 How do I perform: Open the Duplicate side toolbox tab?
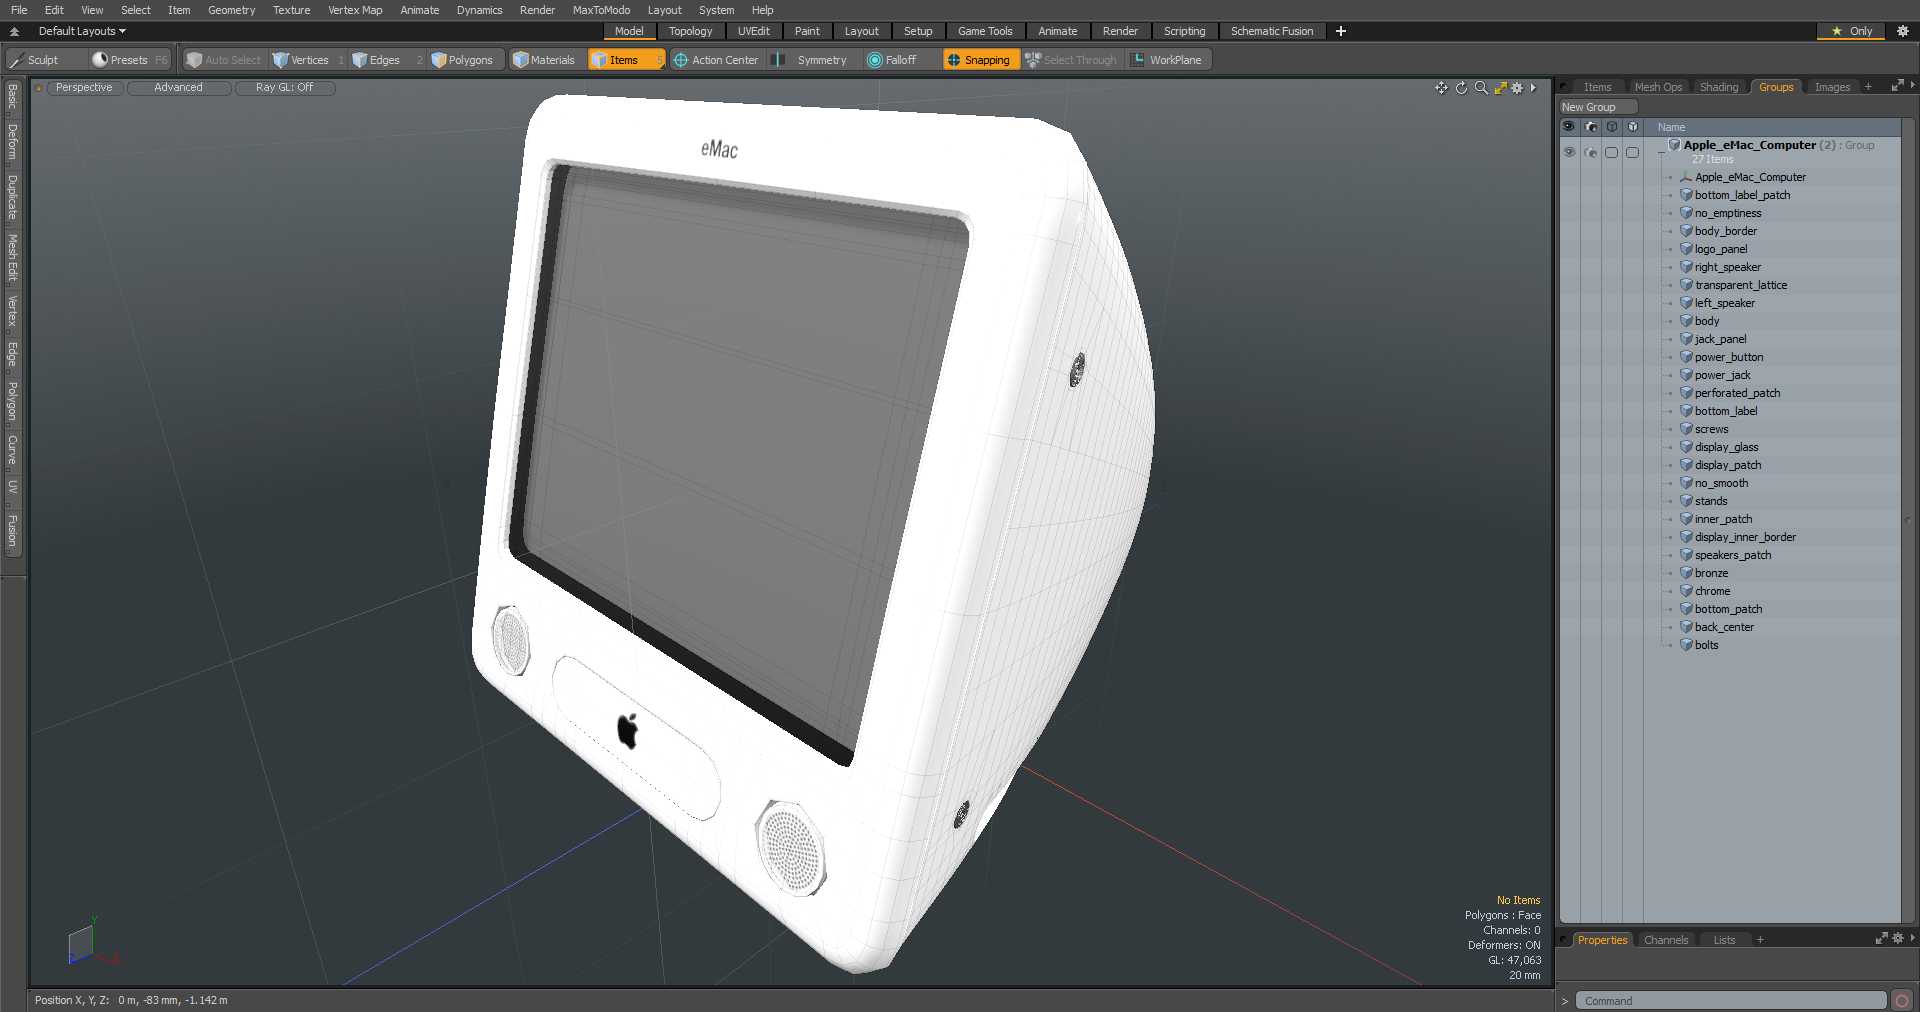pos(12,197)
